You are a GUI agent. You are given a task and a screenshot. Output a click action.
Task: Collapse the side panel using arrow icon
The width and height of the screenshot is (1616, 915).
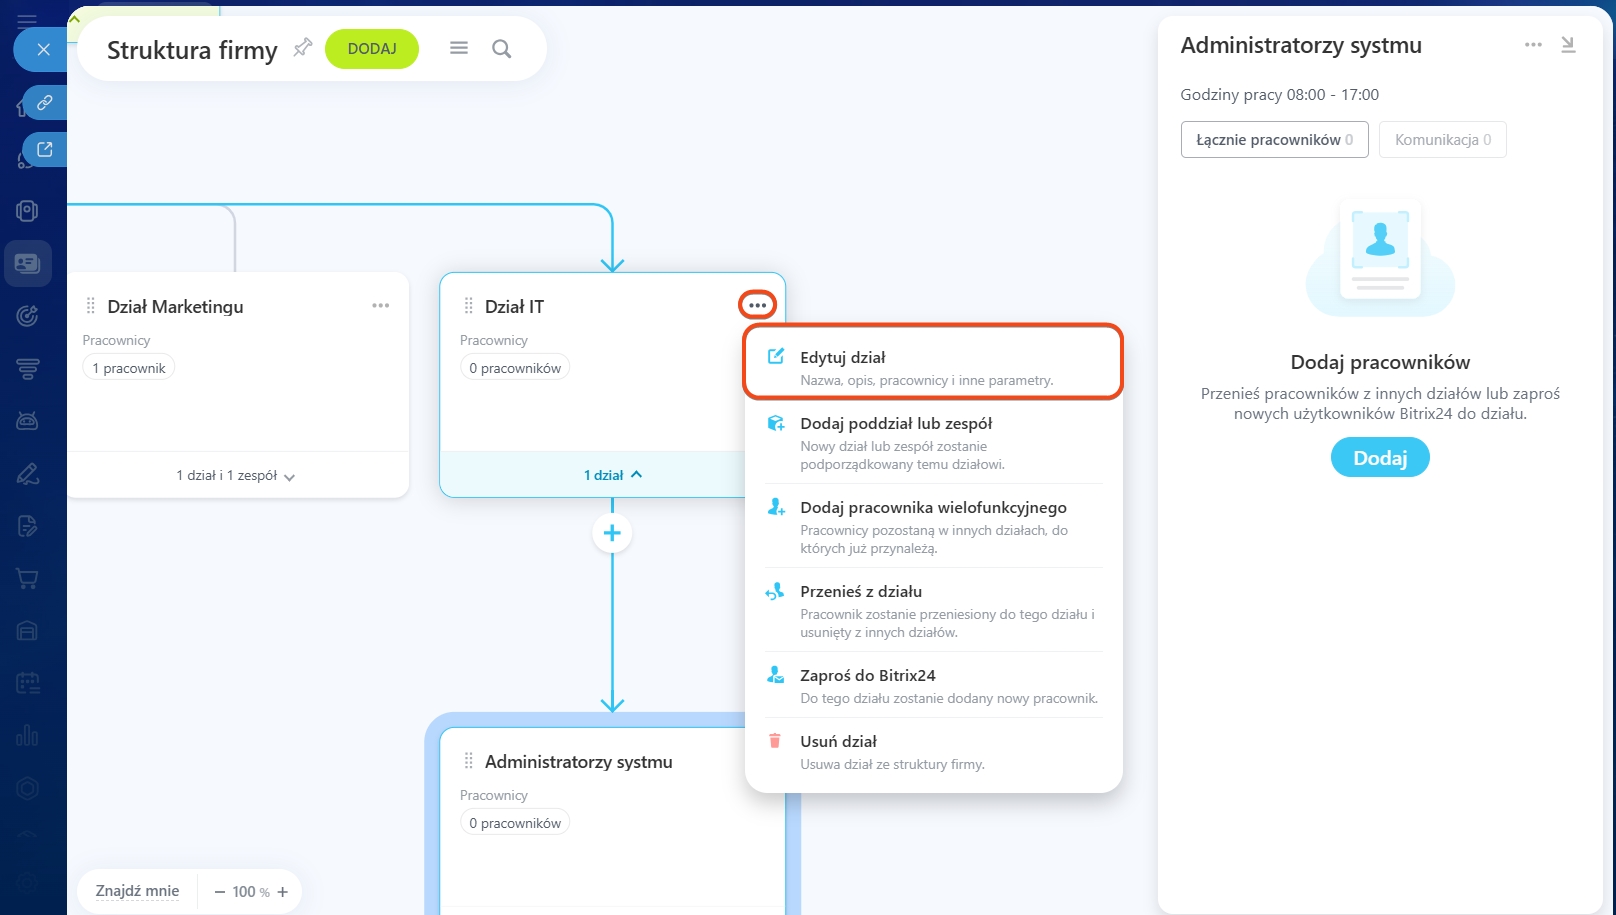(1568, 45)
